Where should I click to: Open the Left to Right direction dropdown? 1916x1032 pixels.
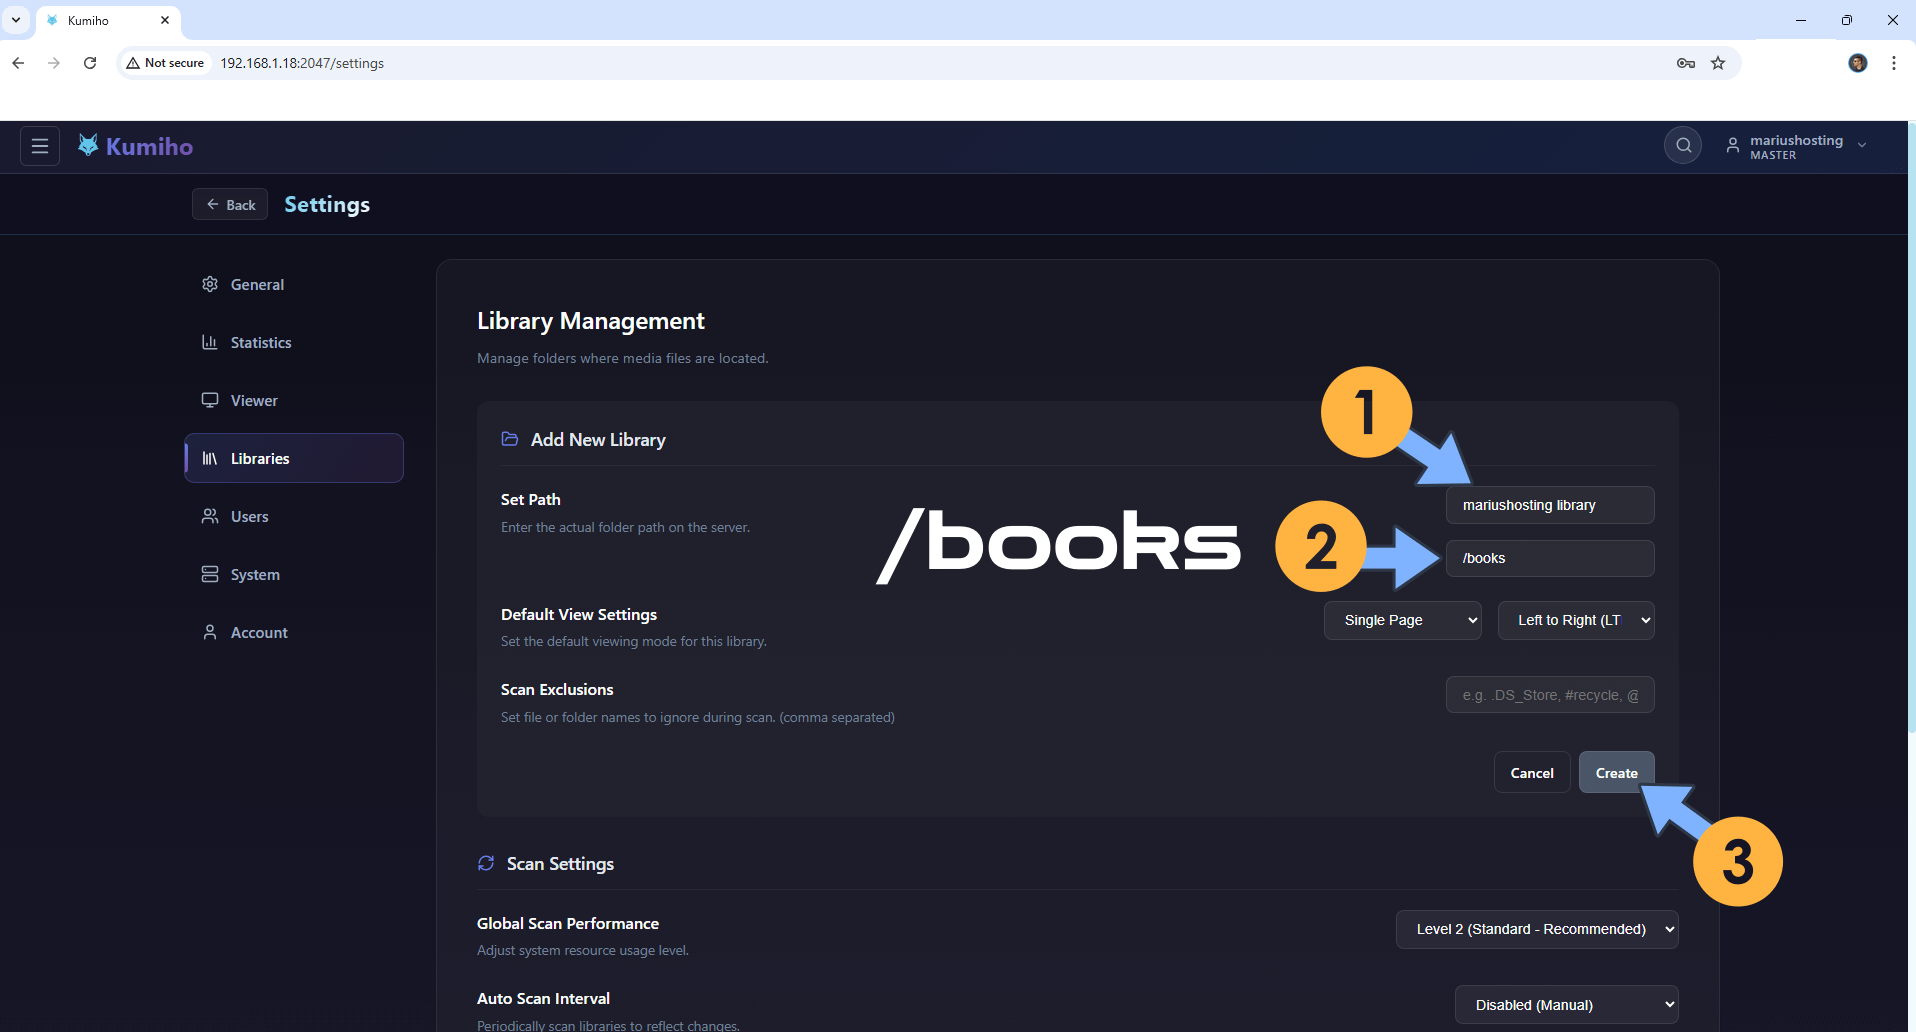tap(1575, 620)
